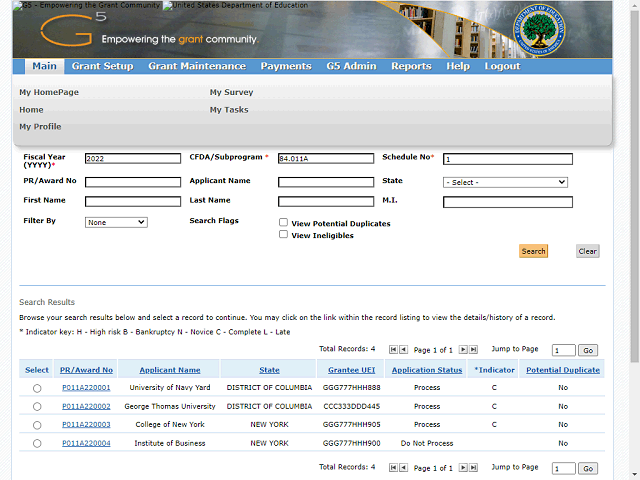The image size is (640, 480).
Task: Jump to last page using top pagination icon
Action: (x=474, y=349)
